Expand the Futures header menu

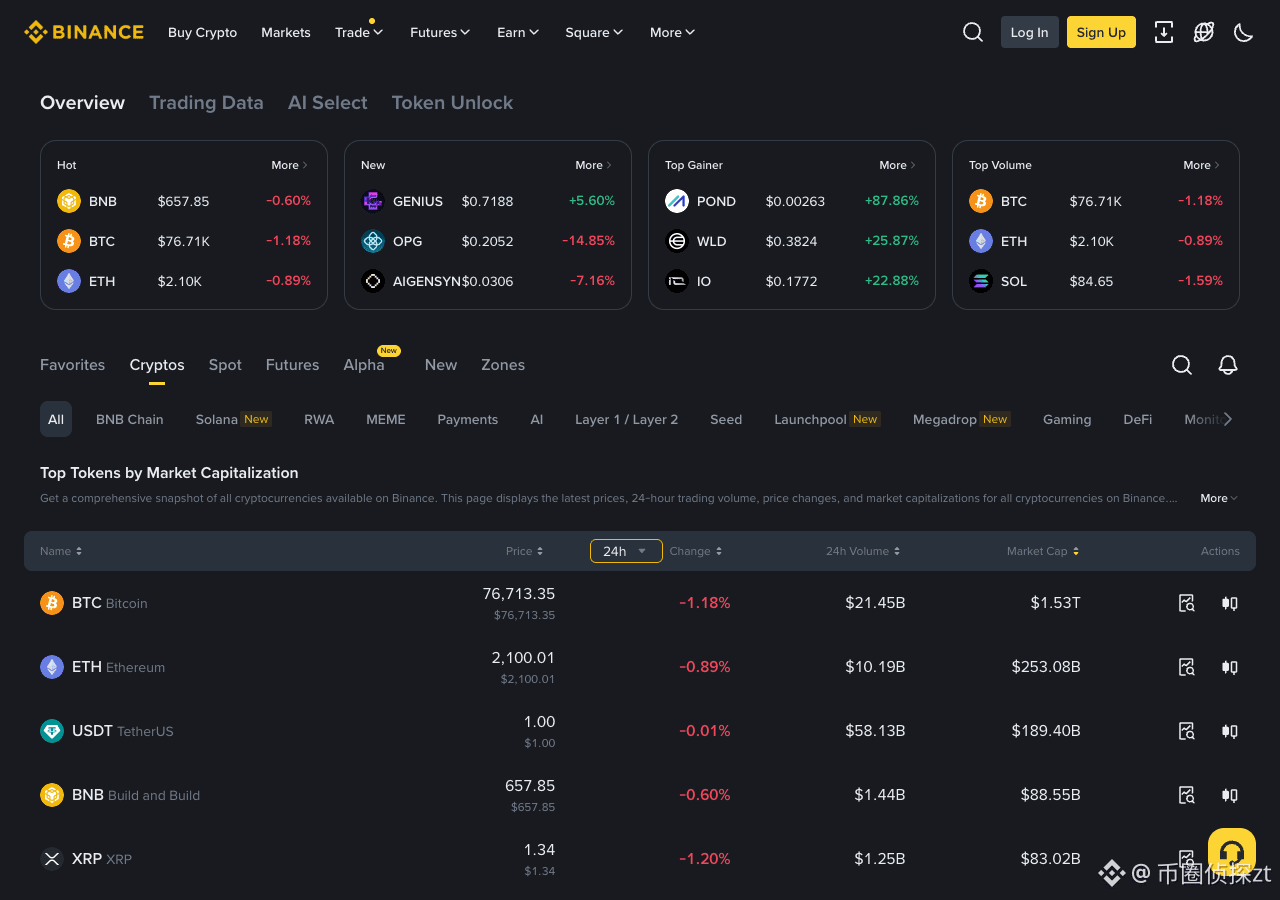[x=440, y=32]
